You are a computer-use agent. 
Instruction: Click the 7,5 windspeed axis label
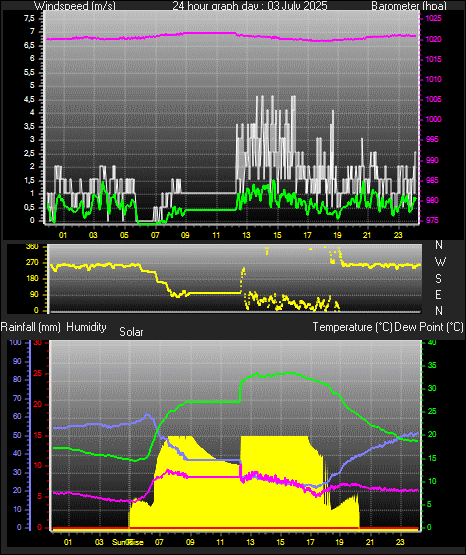coord(30,18)
